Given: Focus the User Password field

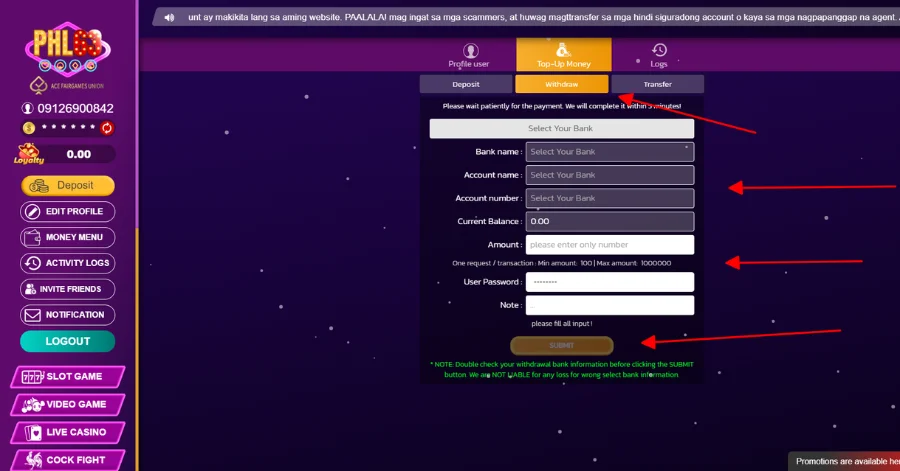Looking at the screenshot, I should [x=609, y=283].
